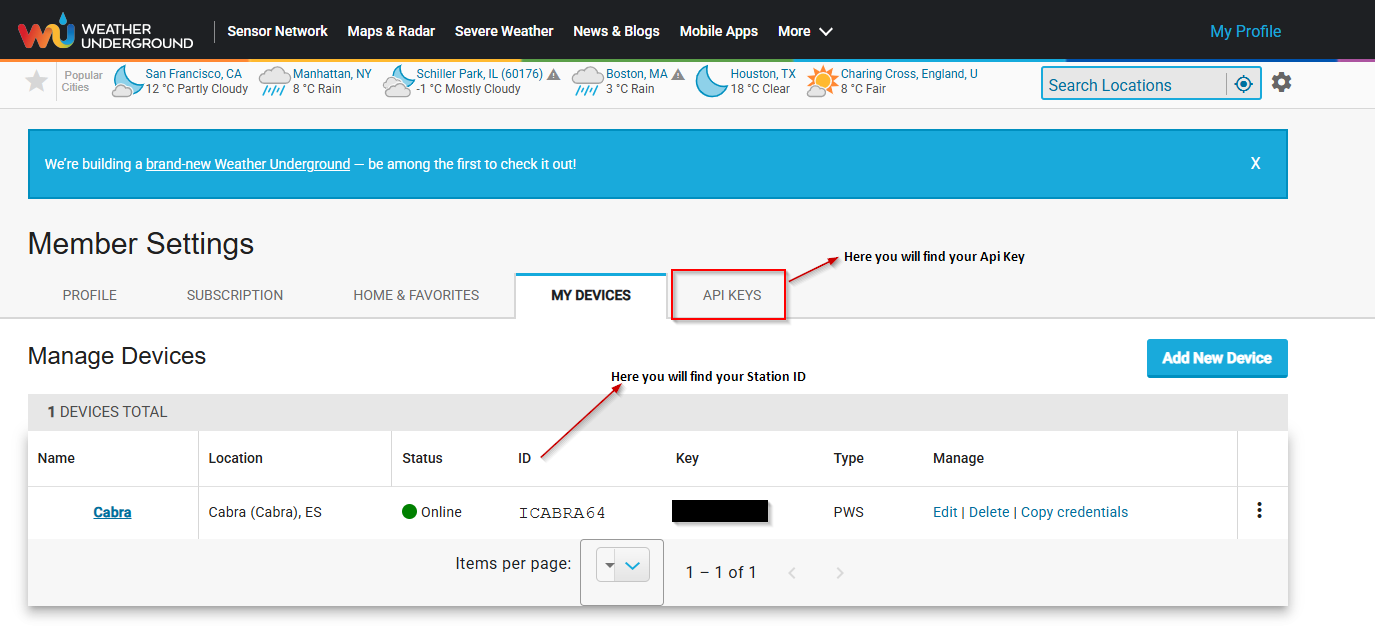1375x630 pixels.
Task: Click the Boston, MA city link
Action: click(637, 74)
